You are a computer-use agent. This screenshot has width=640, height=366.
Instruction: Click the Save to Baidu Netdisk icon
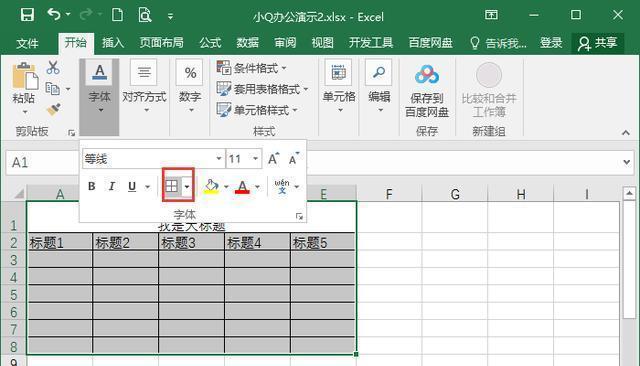427,75
